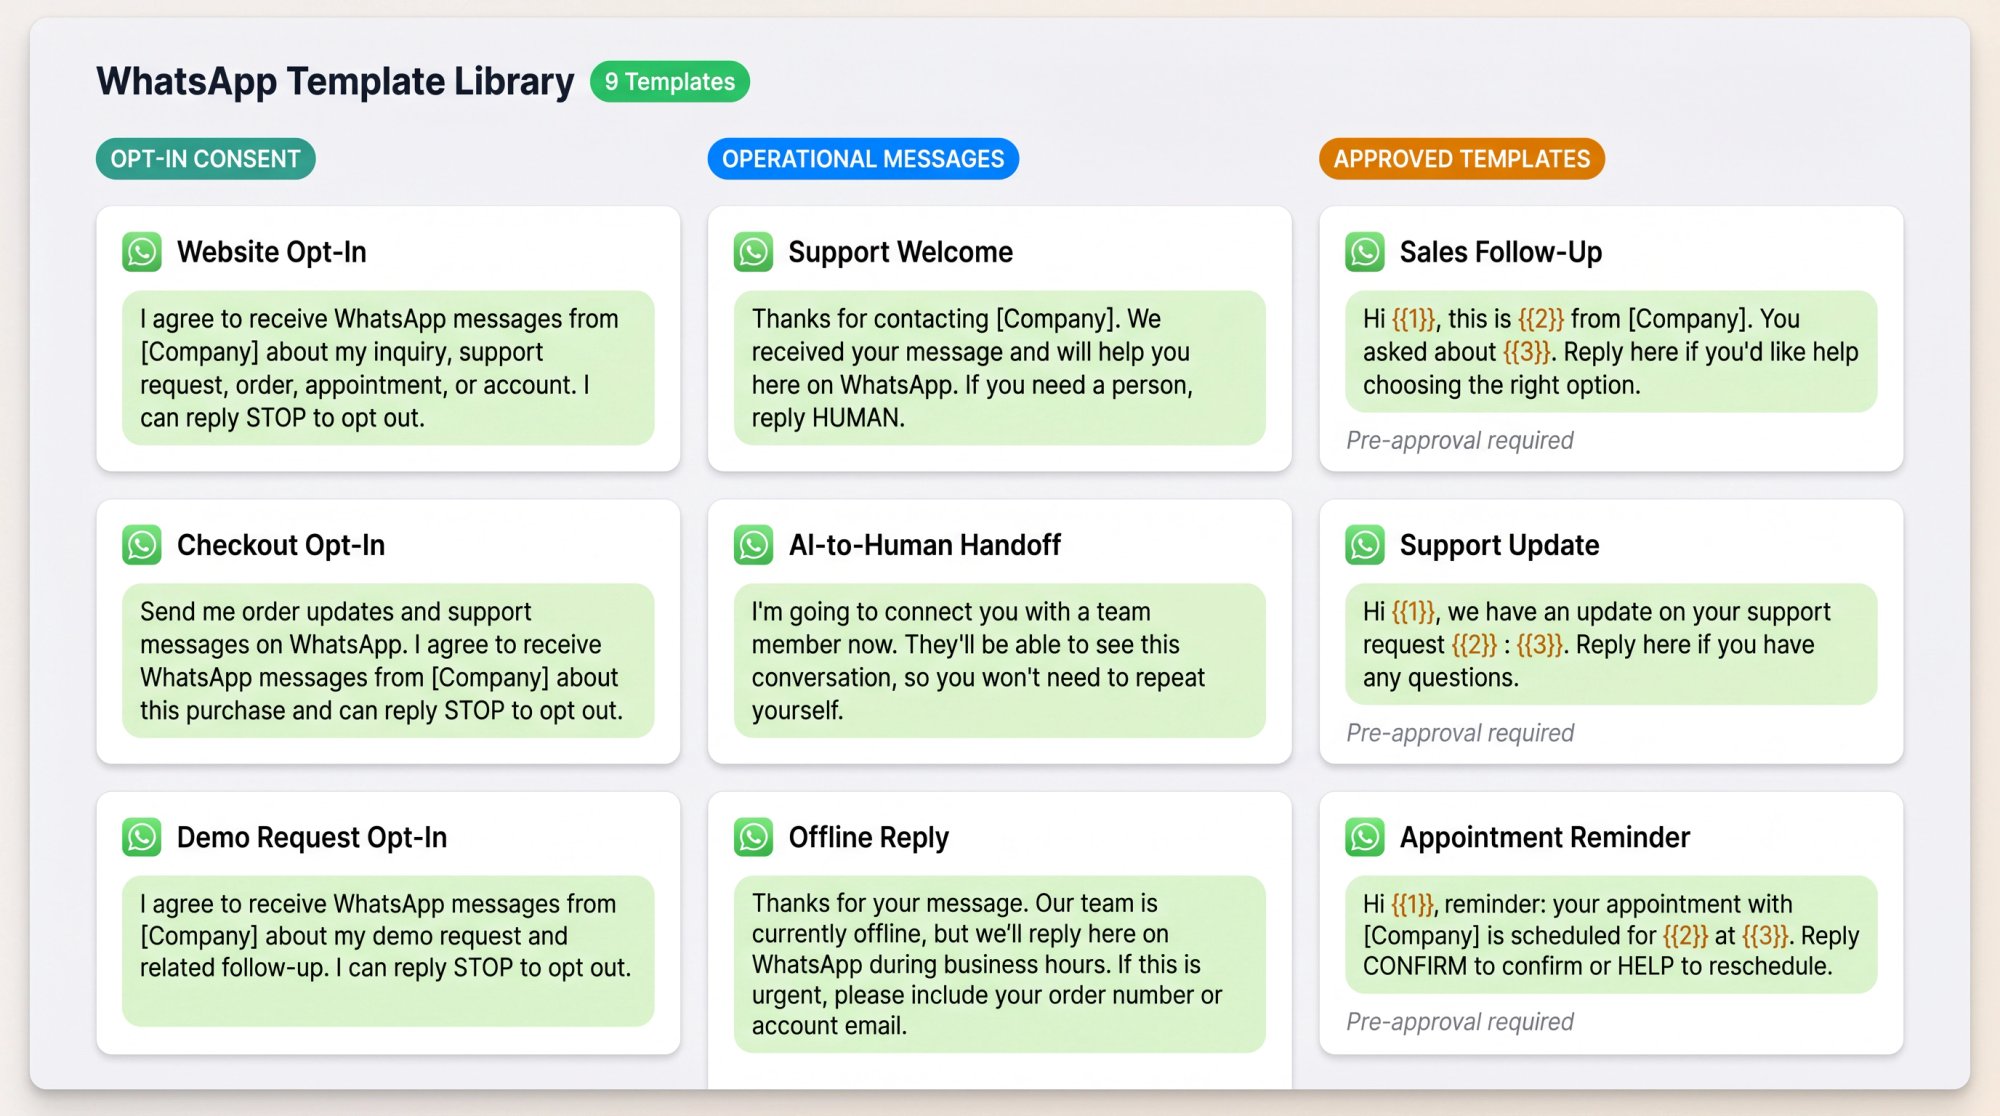Viewport: 2000px width, 1116px height.
Task: Open the AI-to-Human Handoff card title
Action: (925, 545)
